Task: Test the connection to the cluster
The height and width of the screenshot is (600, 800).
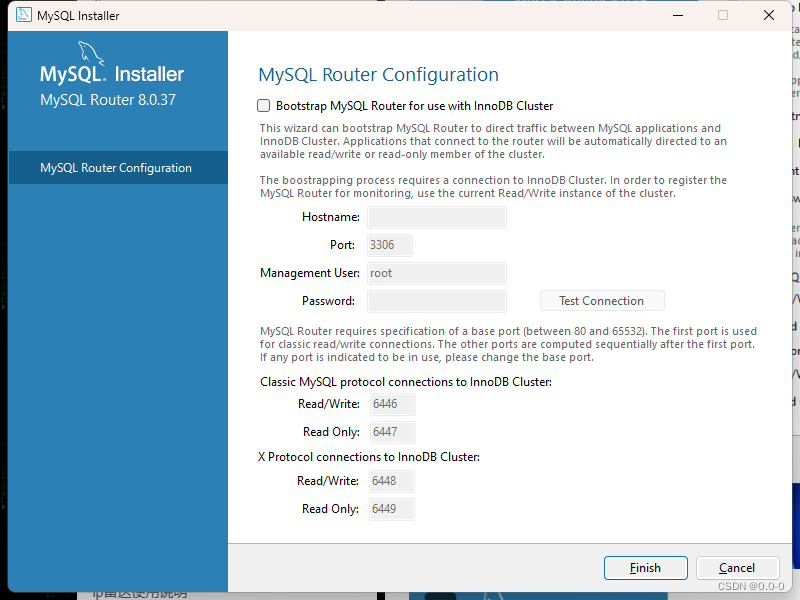Action: point(602,301)
